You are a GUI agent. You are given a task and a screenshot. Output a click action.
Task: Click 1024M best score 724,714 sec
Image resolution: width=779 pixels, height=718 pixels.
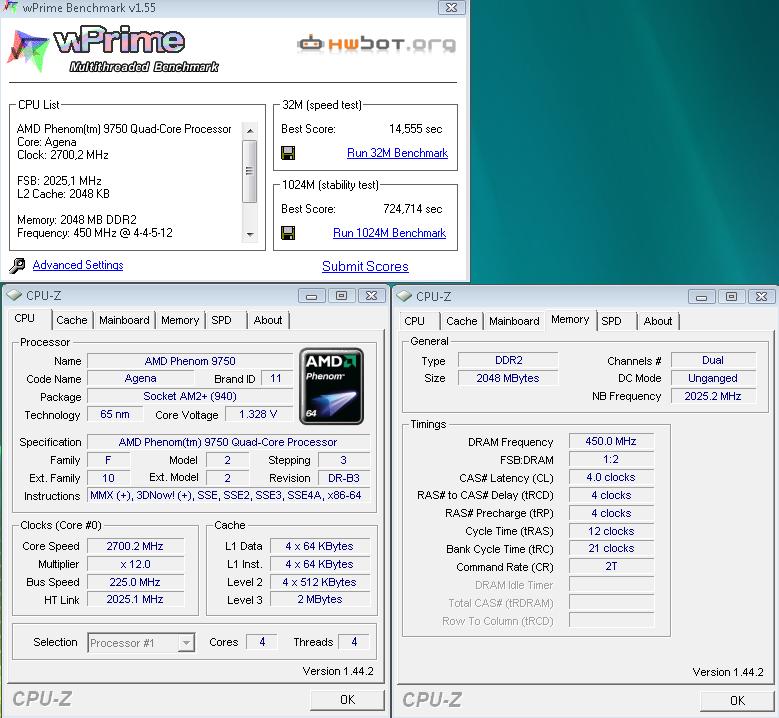413,209
